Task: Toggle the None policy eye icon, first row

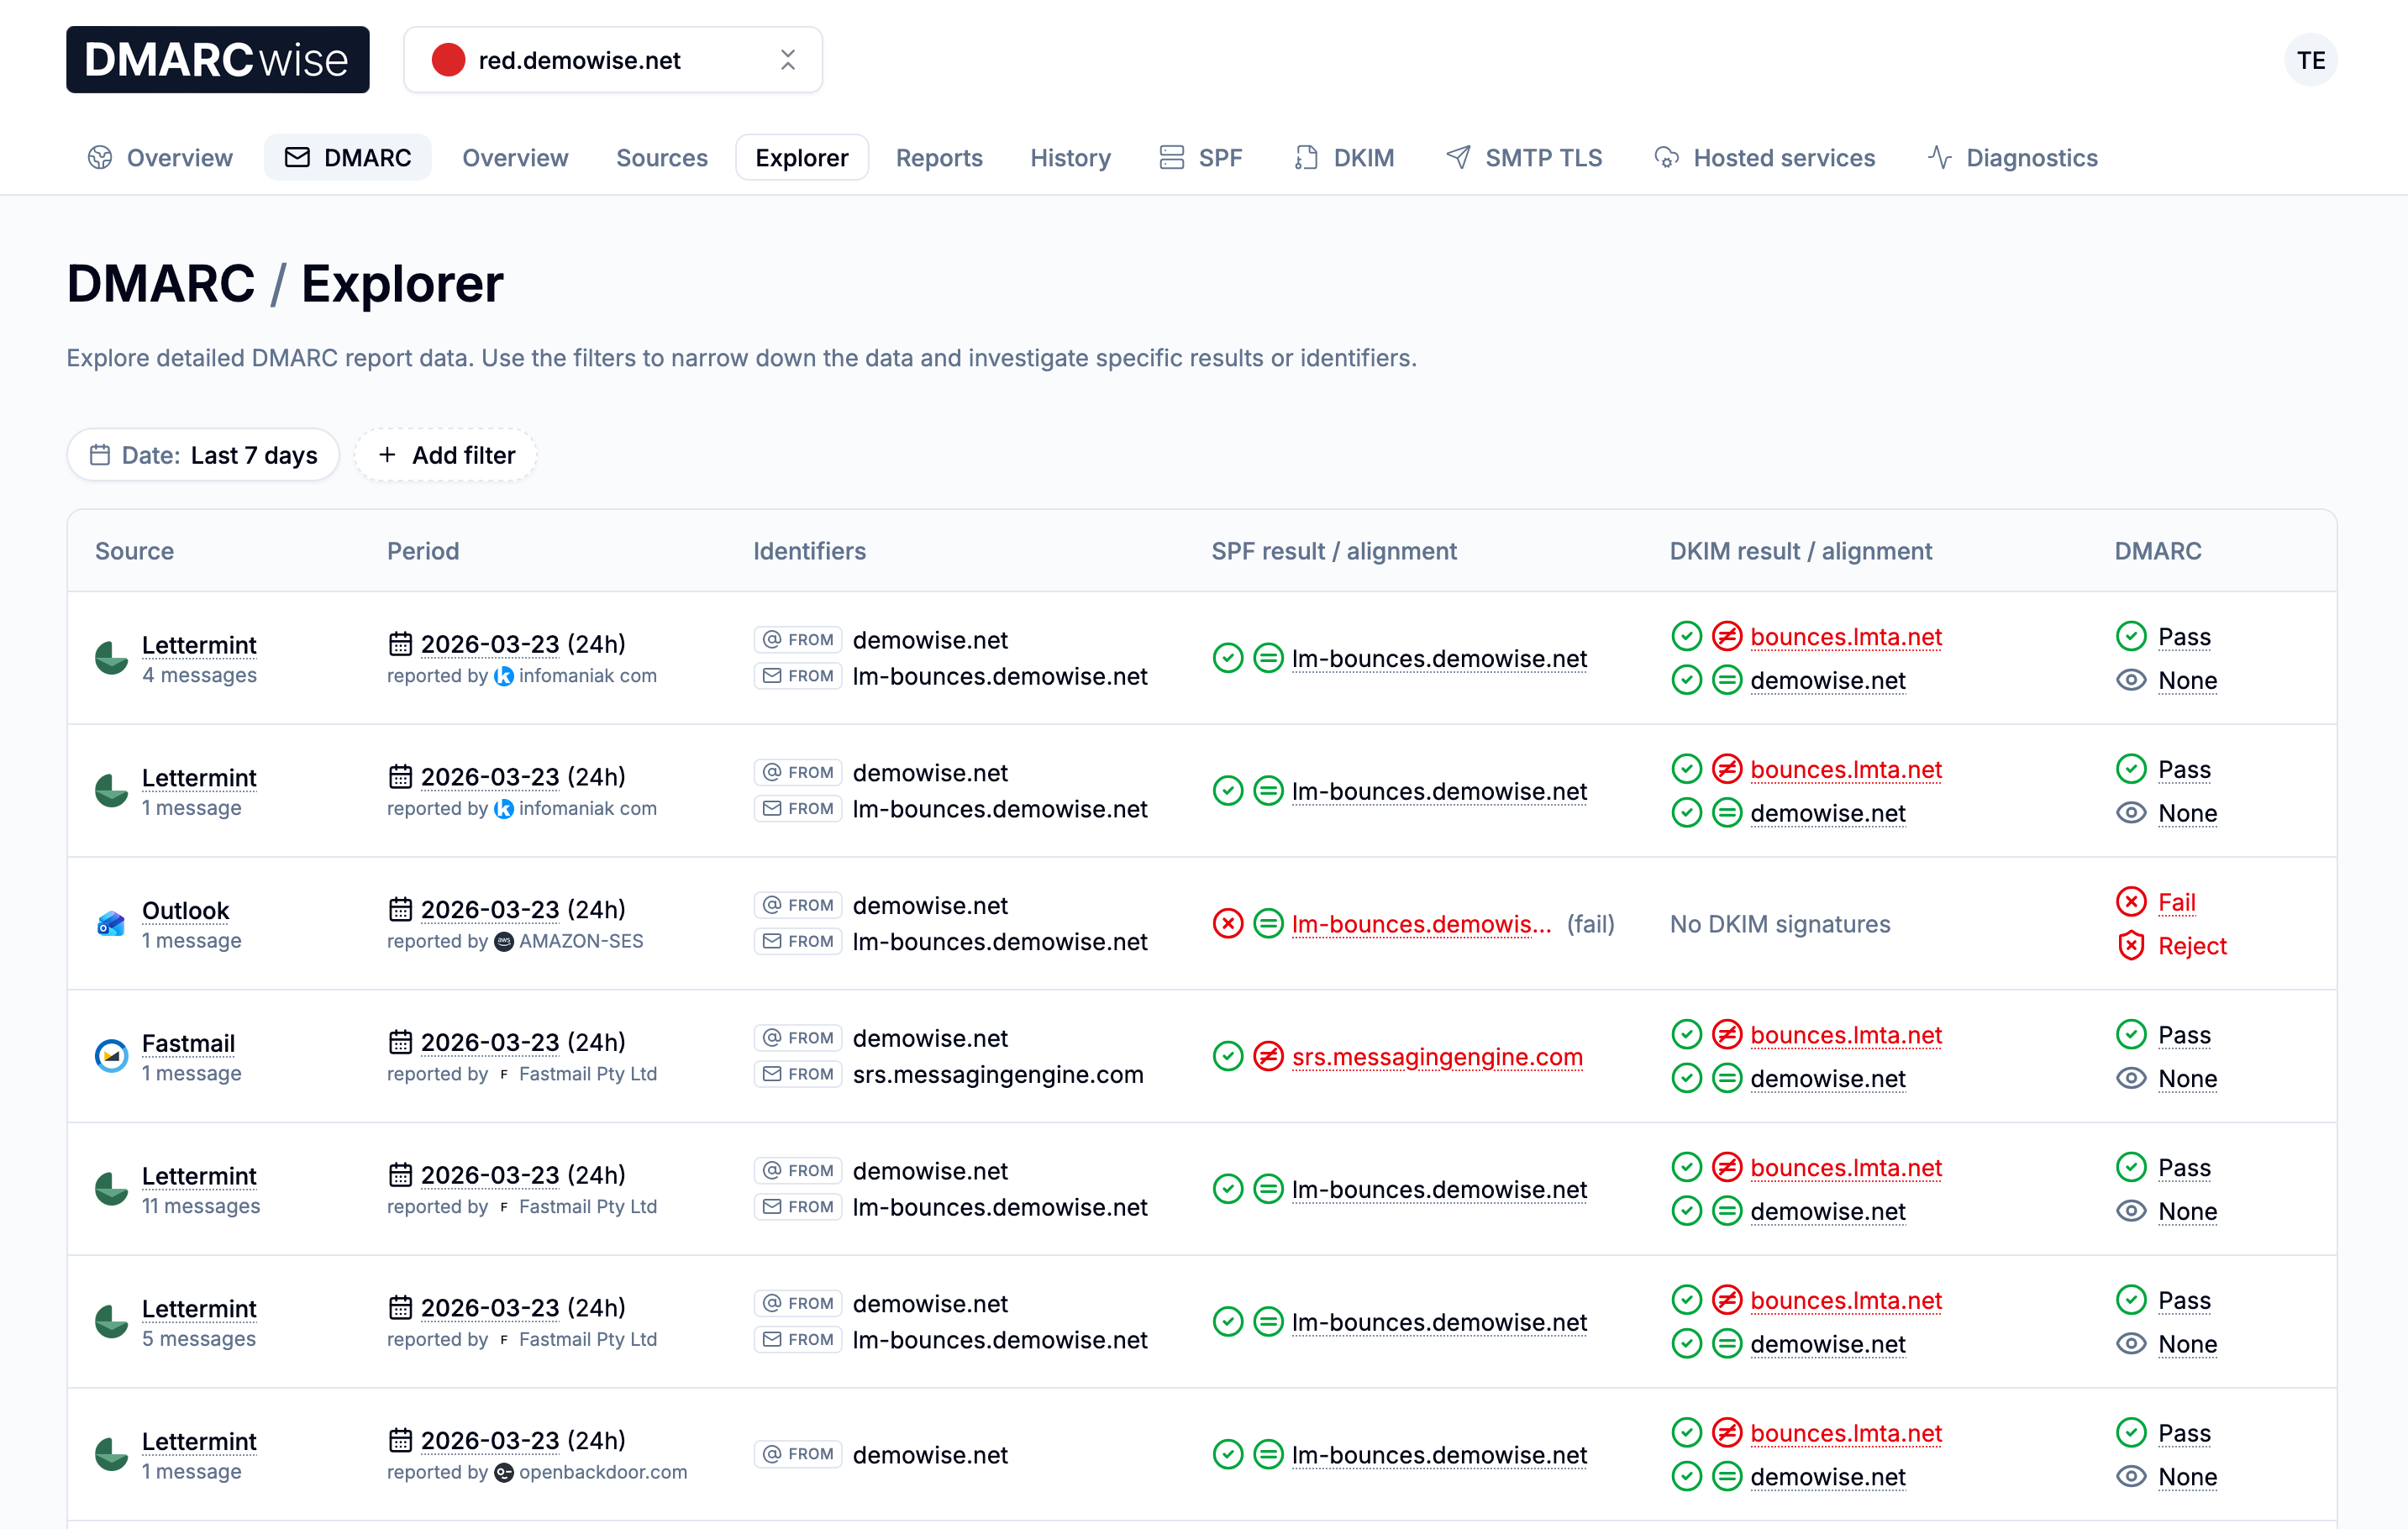Action: [2131, 680]
